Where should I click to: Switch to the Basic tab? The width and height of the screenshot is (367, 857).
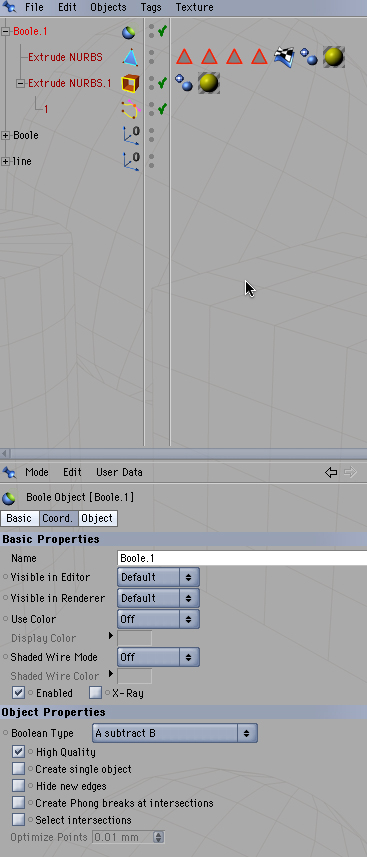coord(20,518)
